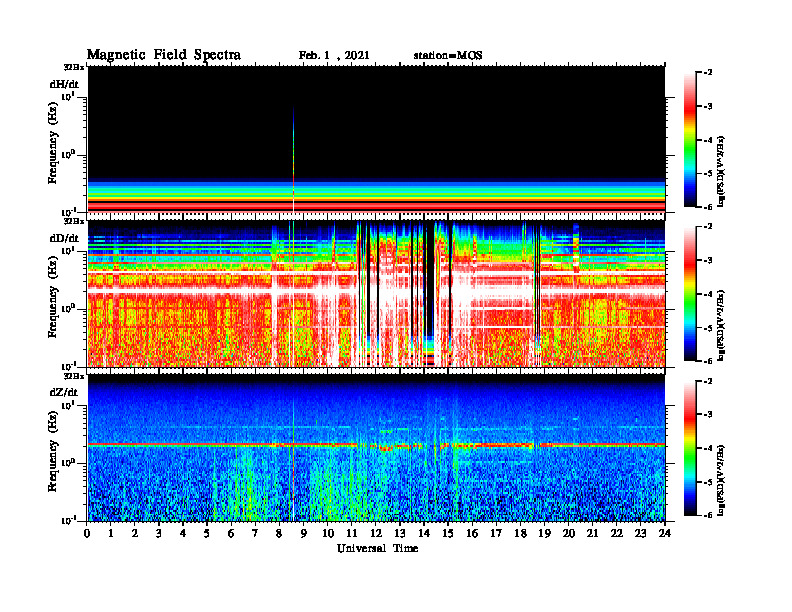This screenshot has width=792, height=612.
Task: Click the black data gap in dD/dt spectrogram
Action: pyautogui.click(x=430, y=280)
